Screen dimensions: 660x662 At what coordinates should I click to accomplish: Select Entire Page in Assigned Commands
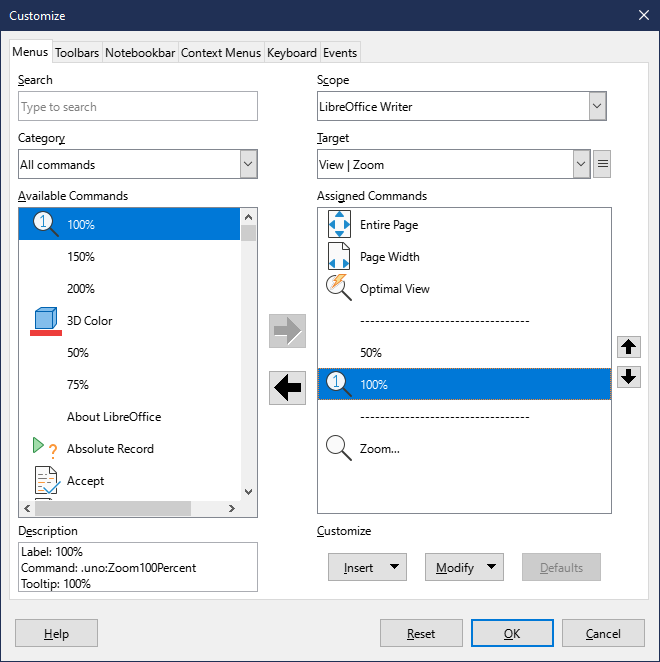click(464, 224)
